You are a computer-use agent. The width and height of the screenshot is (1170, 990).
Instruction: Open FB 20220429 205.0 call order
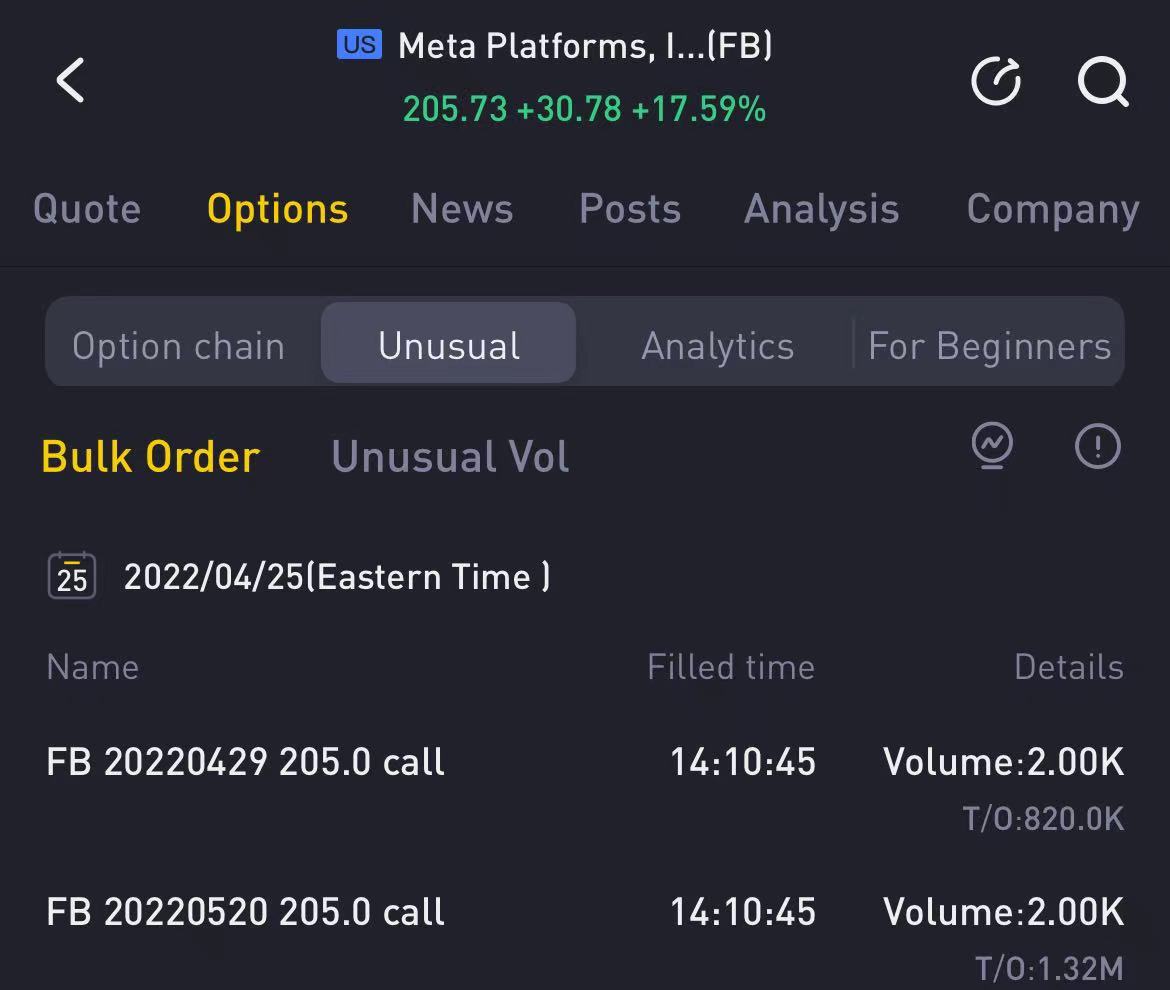click(246, 762)
